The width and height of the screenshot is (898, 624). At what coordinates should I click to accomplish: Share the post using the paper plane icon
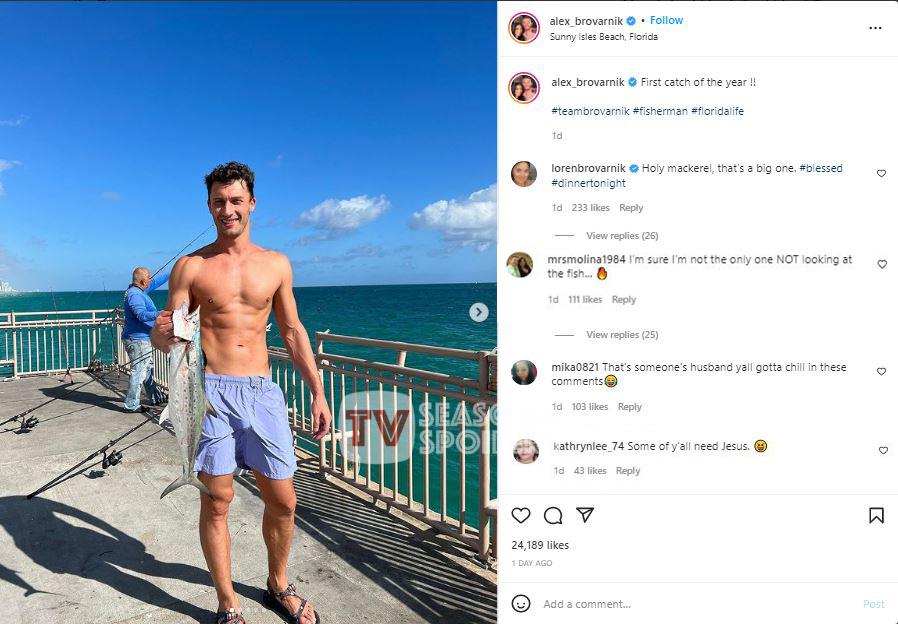pos(585,514)
